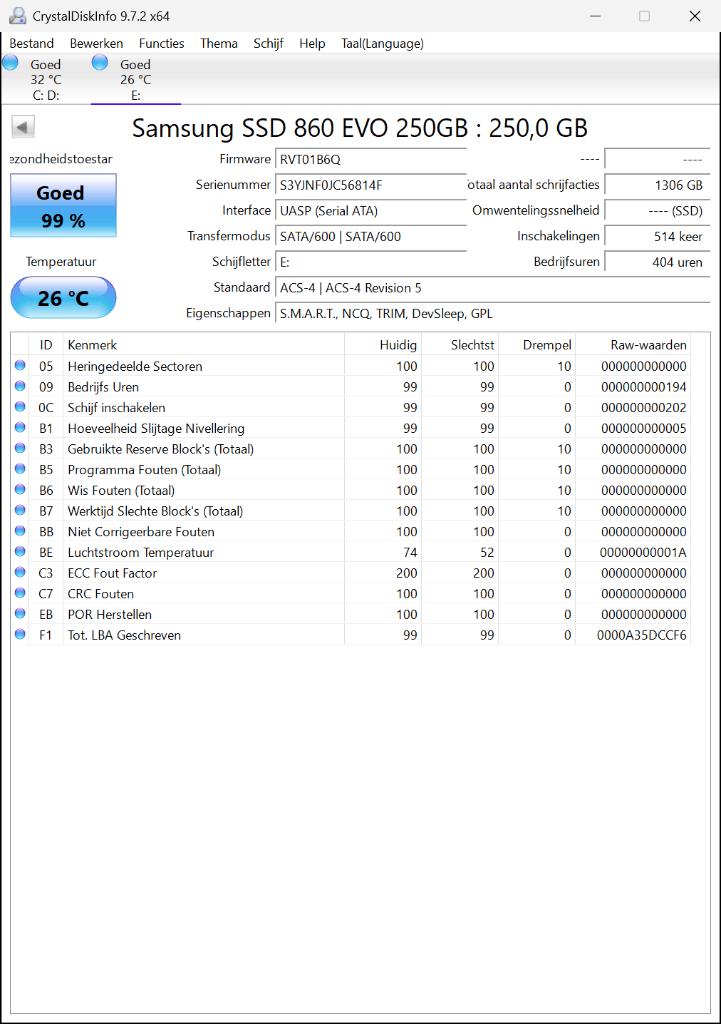Click status orb of Programma Fouten row
Viewport: 721px width, 1024px height.
point(20,470)
